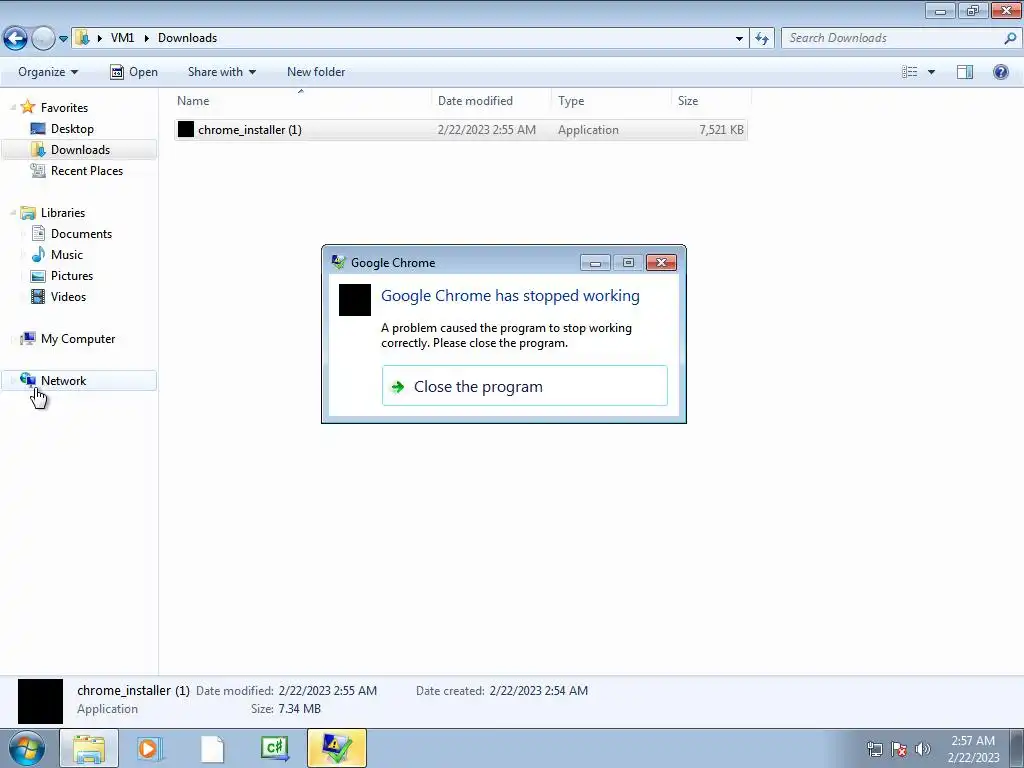Image resolution: width=1024 pixels, height=768 pixels.
Task: Click the Network globe icon
Action: pyautogui.click(x=28, y=379)
